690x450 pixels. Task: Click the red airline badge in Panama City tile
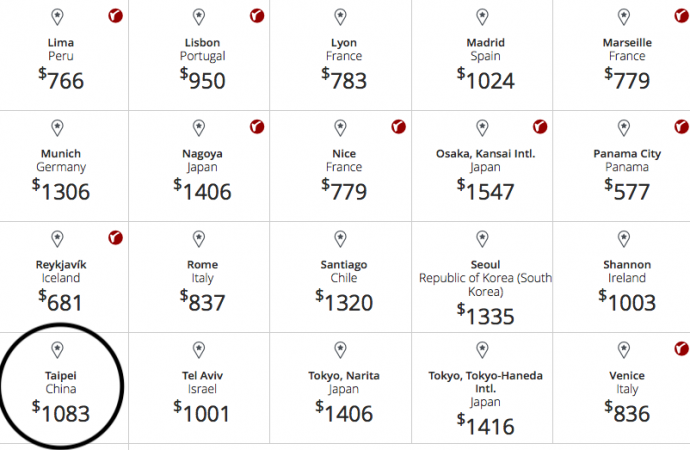(x=681, y=127)
